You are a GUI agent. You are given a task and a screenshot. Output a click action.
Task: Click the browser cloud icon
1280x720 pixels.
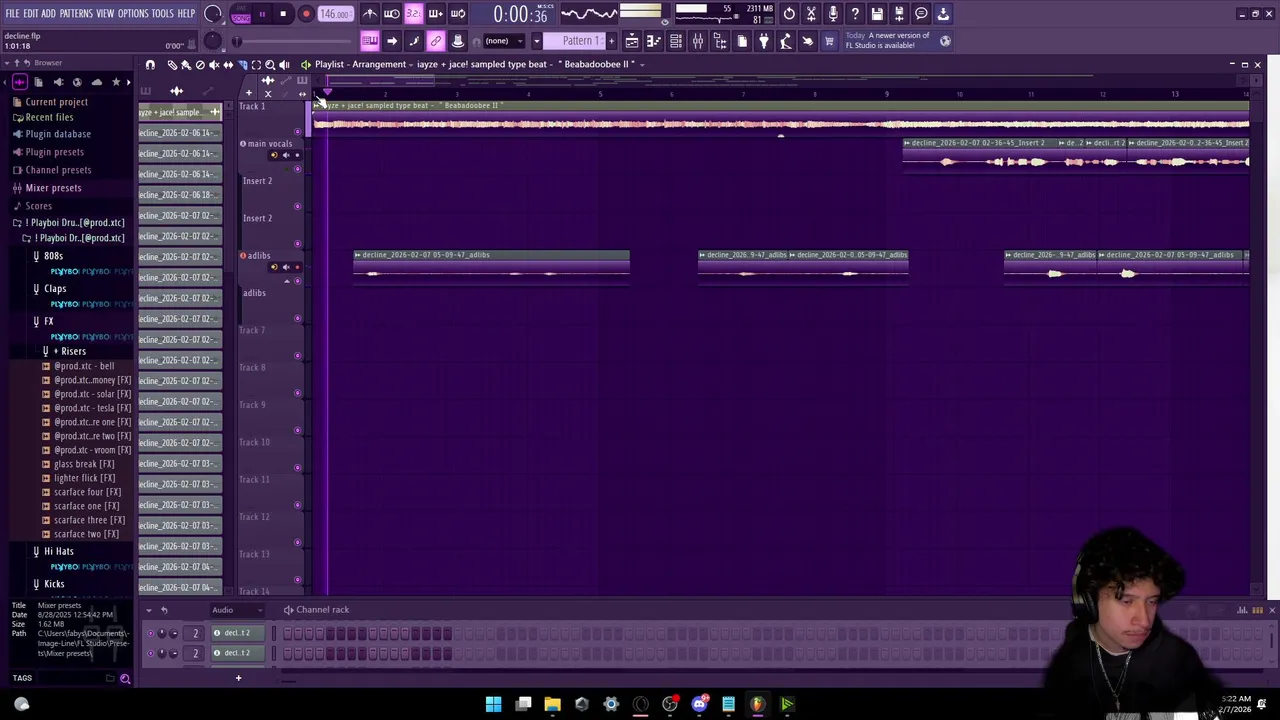click(97, 82)
